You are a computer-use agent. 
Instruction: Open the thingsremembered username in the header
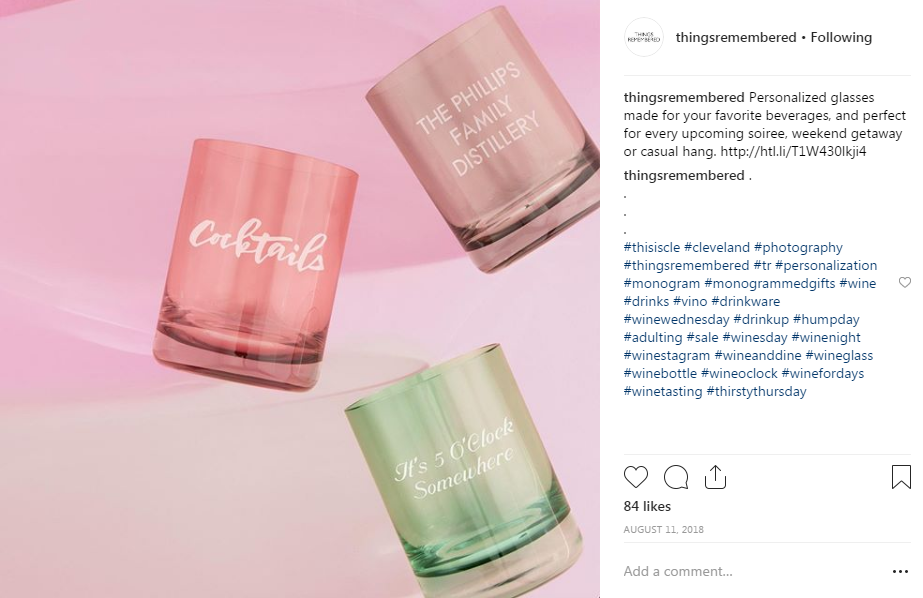point(736,37)
